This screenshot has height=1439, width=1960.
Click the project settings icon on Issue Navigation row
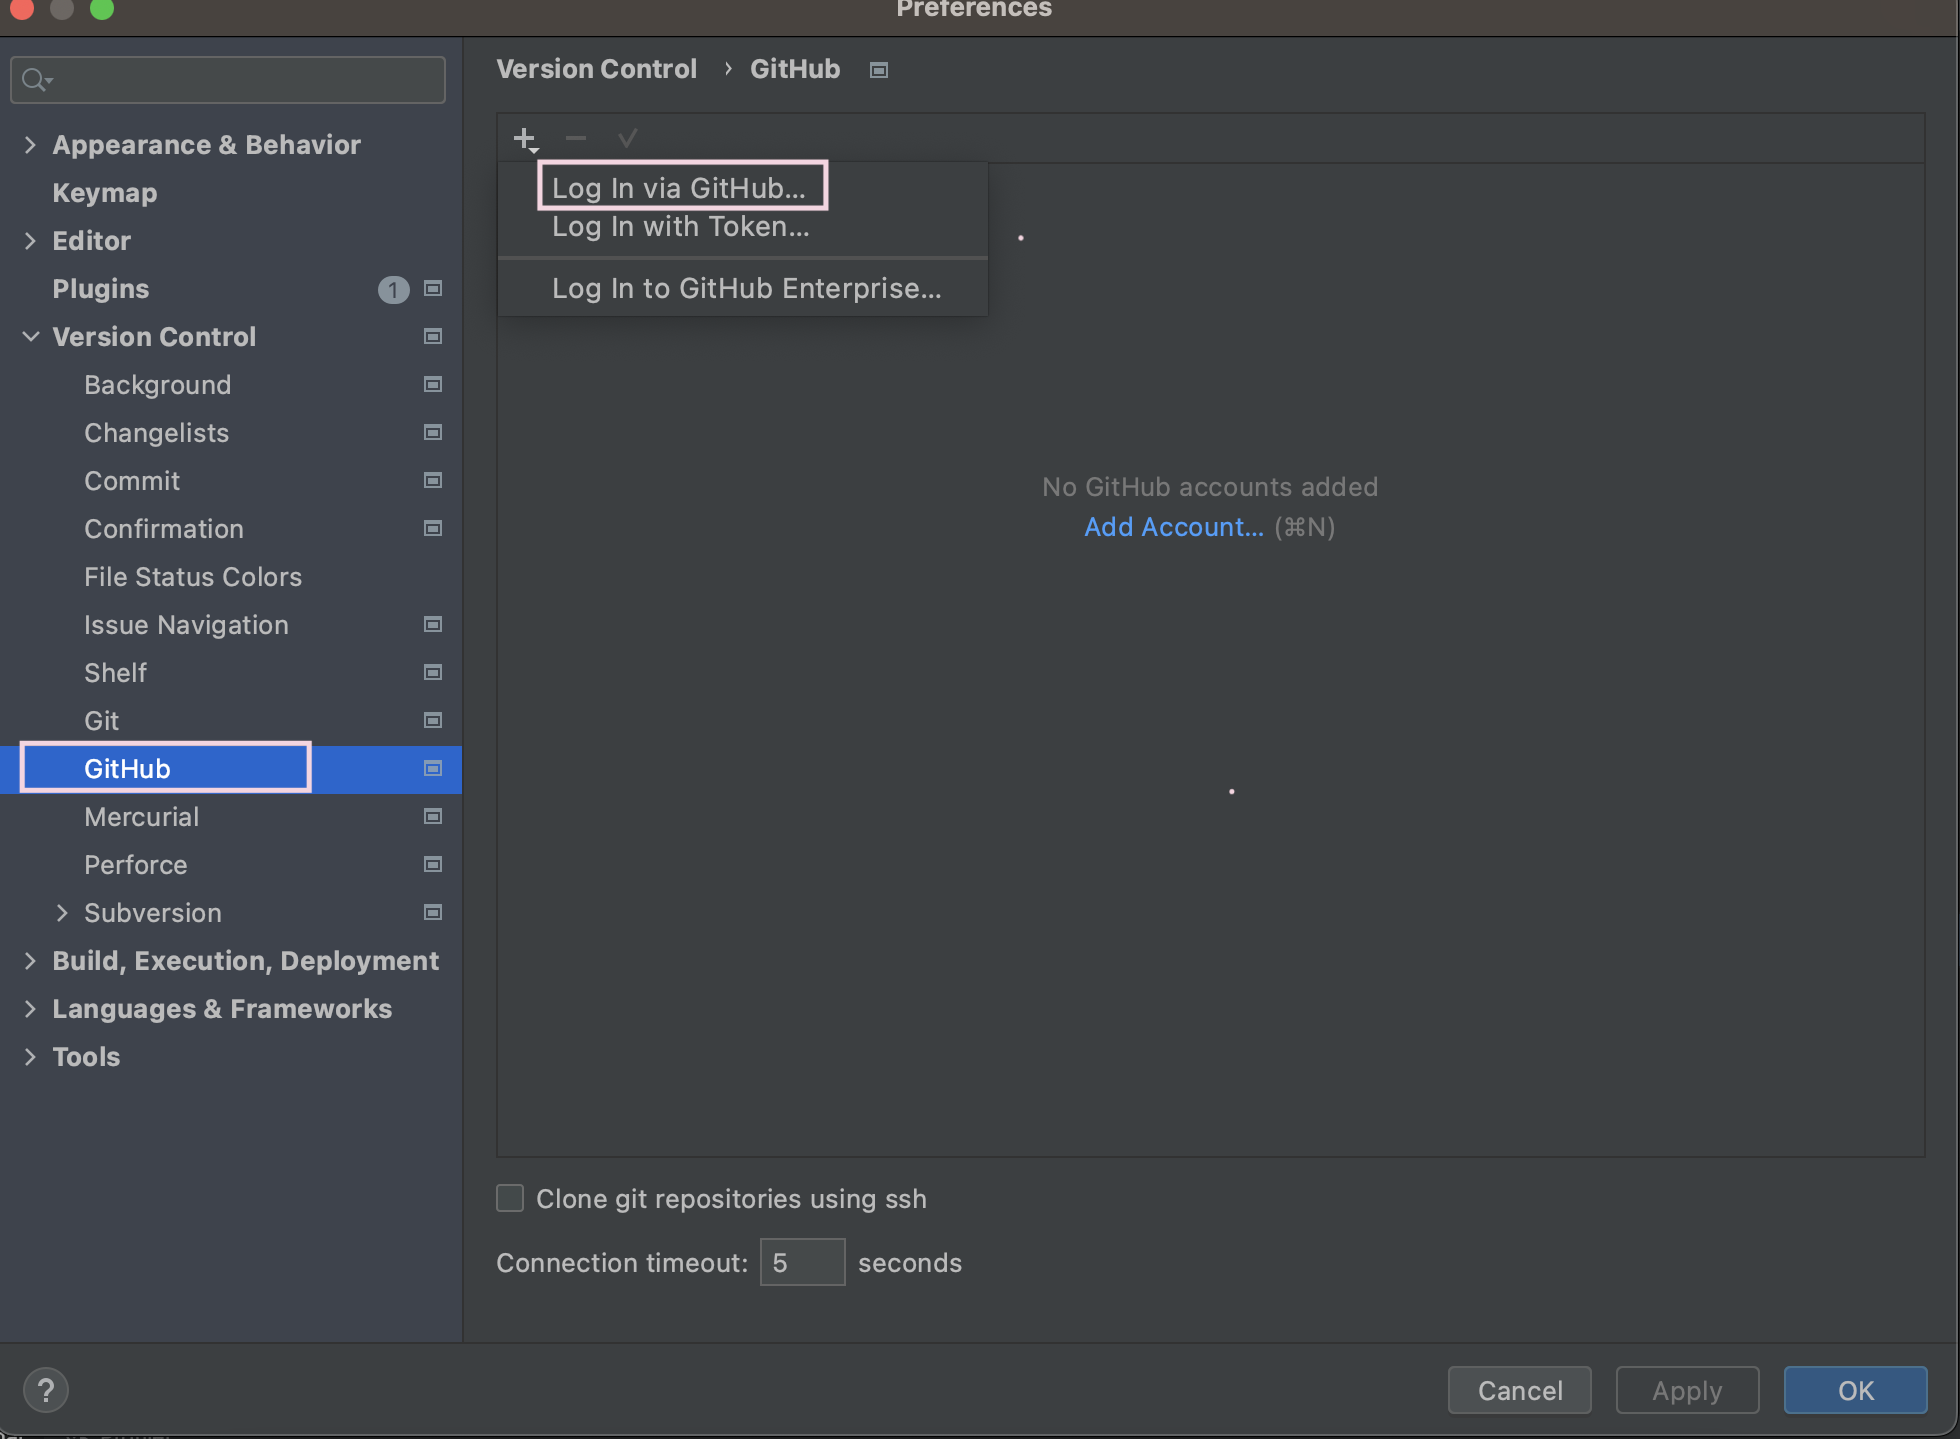click(x=433, y=624)
